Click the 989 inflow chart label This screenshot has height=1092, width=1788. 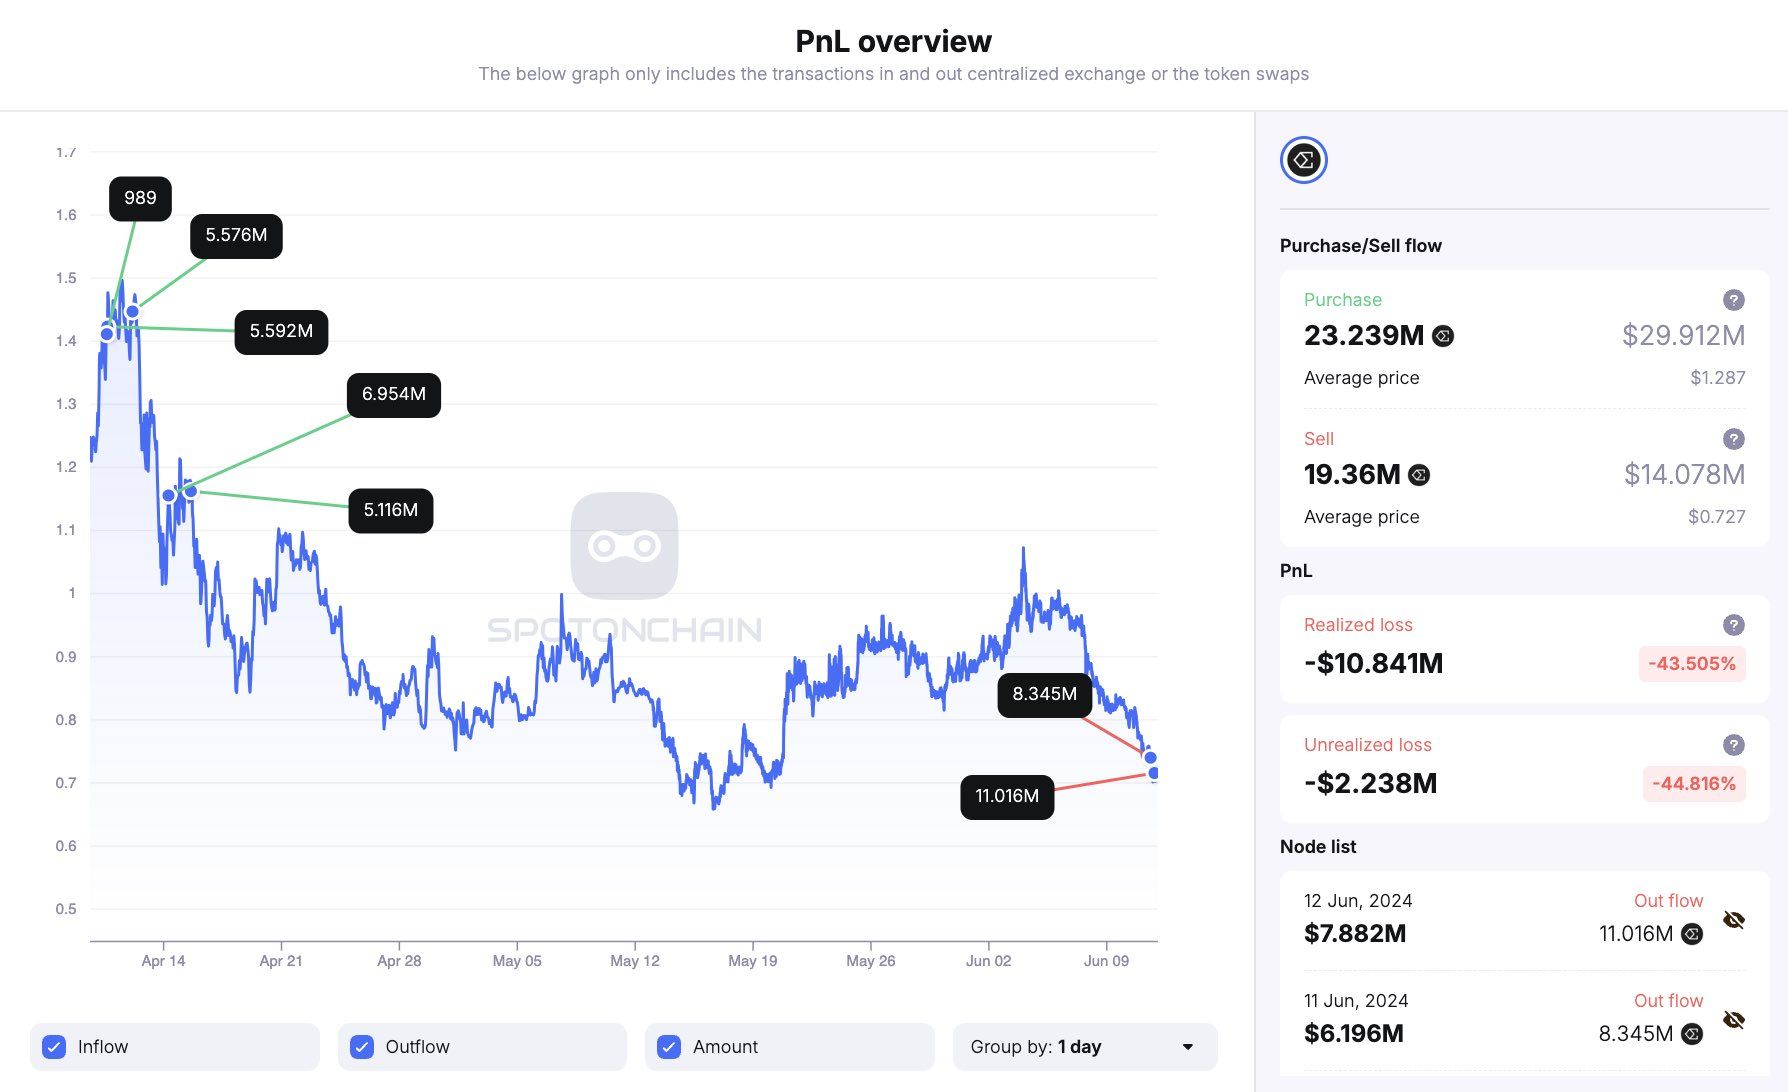tap(140, 198)
